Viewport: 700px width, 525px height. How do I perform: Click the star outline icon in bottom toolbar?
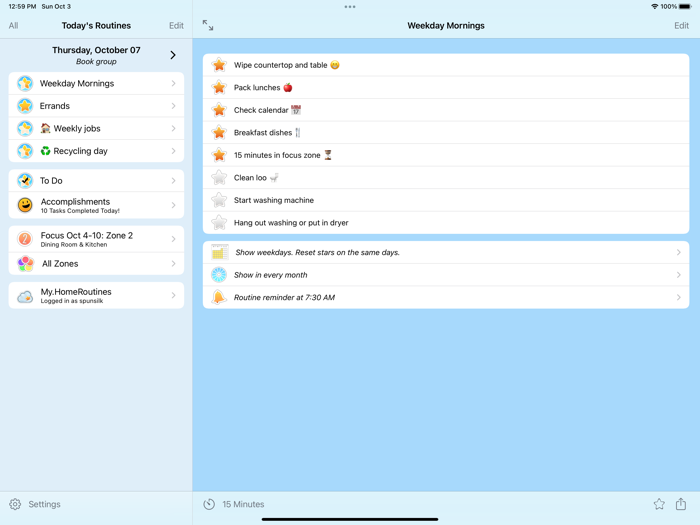click(659, 504)
